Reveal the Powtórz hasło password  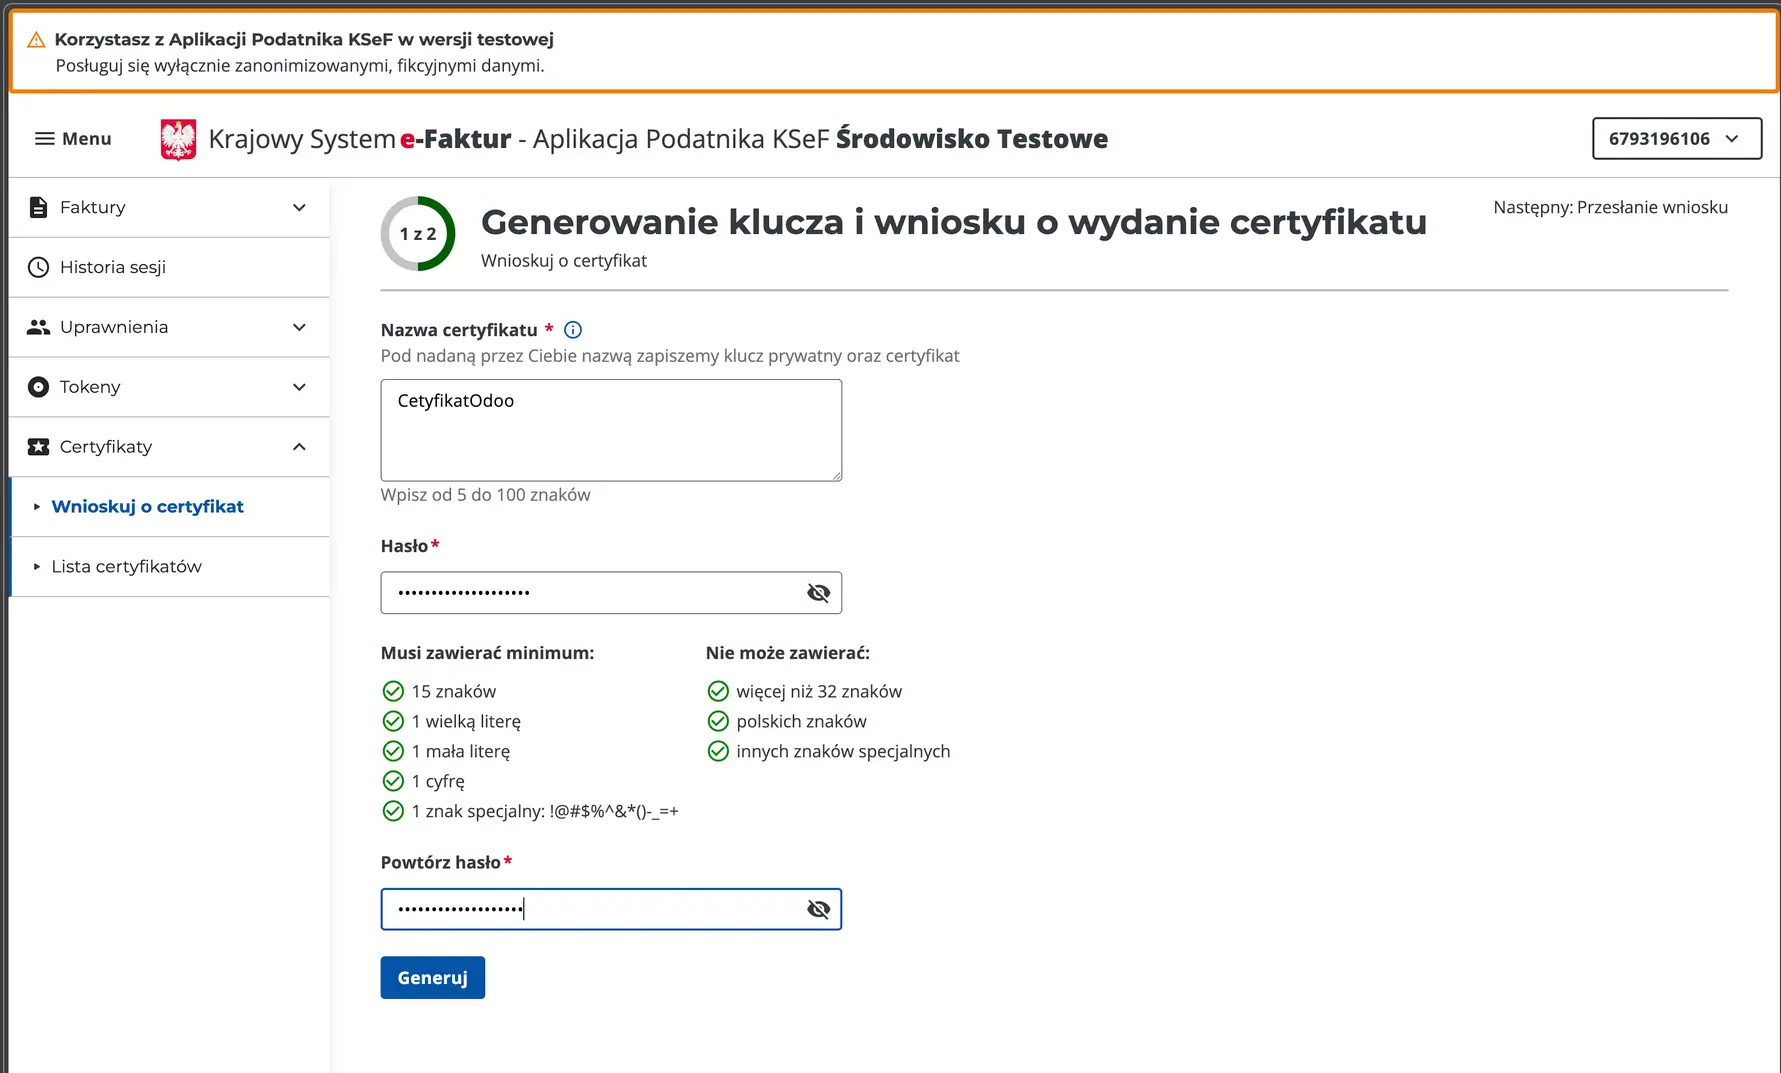tap(818, 909)
